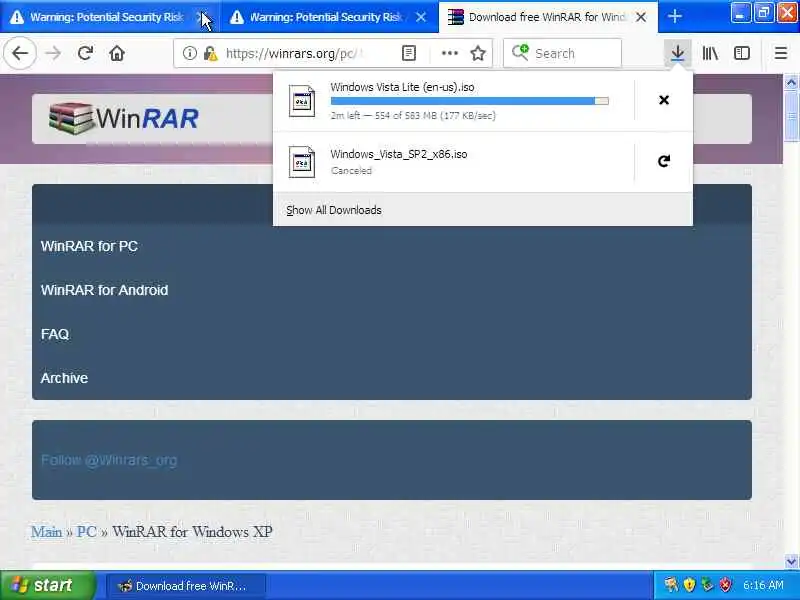Click the page scrollbar down arrow
Screen dimensions: 800x600
(x=791, y=561)
